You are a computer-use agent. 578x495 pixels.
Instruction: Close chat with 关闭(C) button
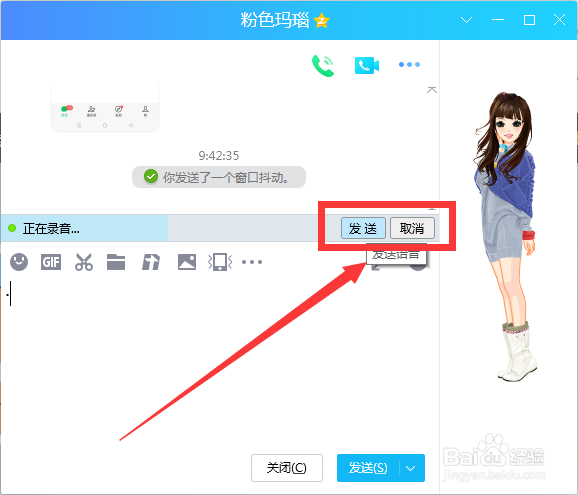click(287, 468)
